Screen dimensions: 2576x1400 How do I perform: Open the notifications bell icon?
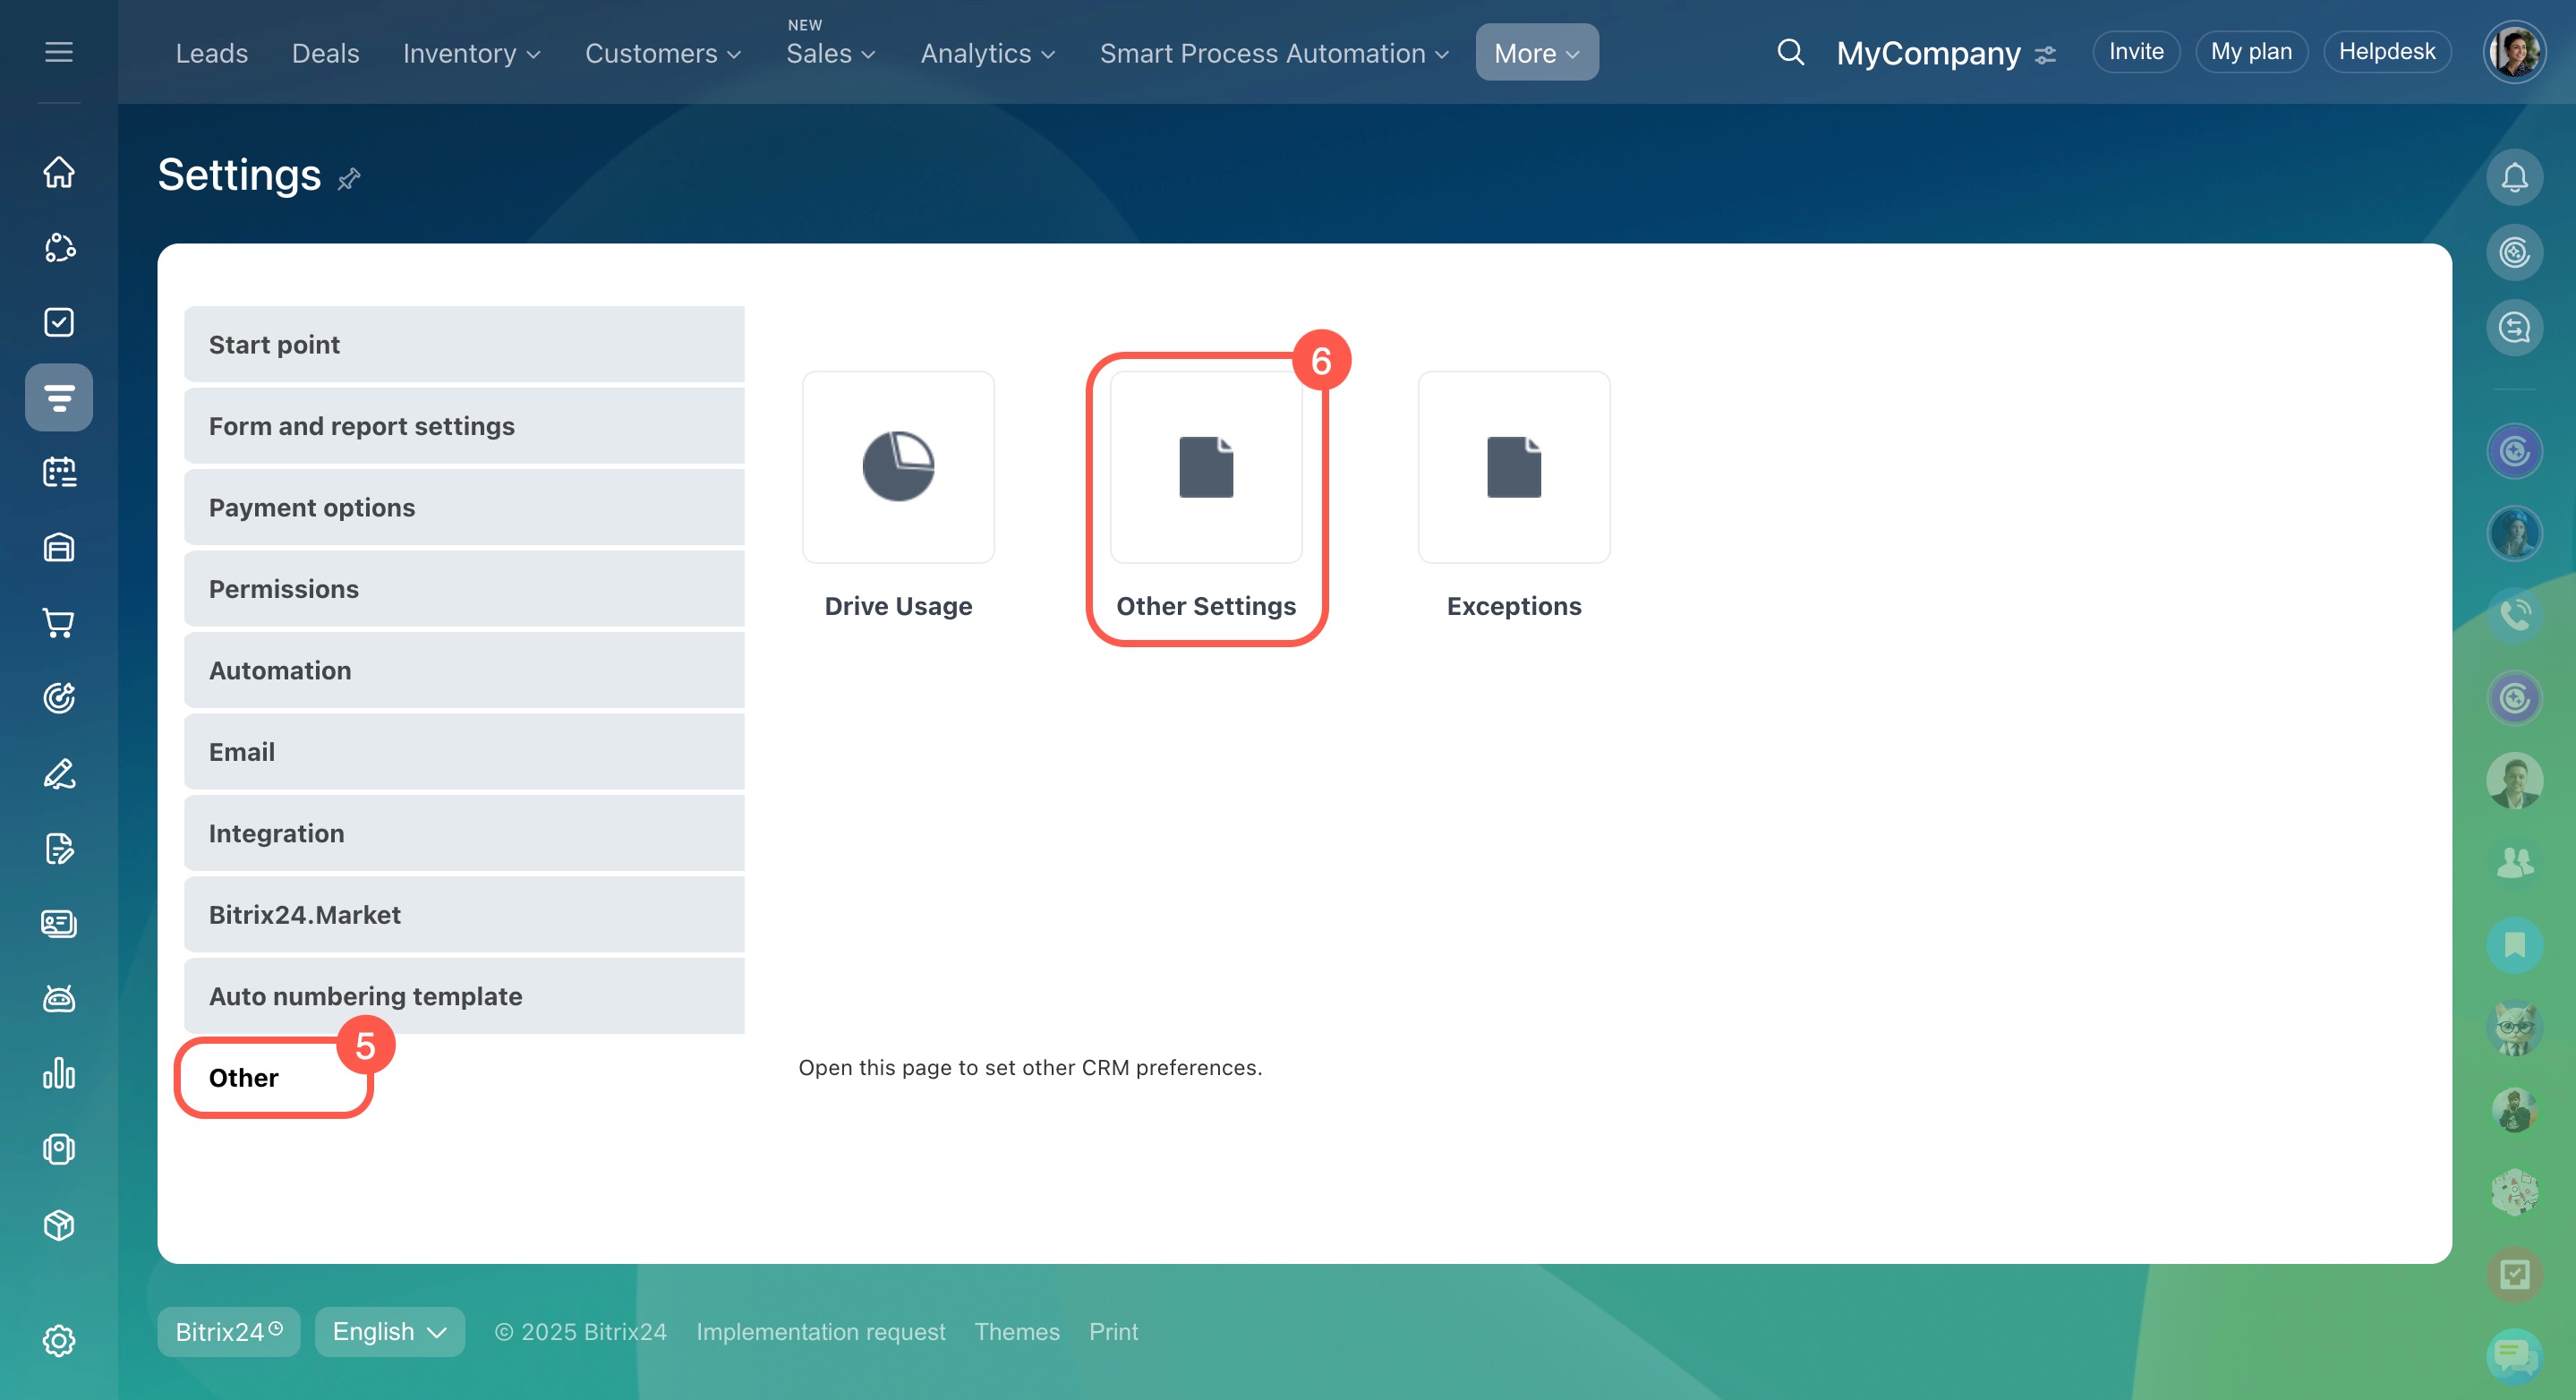click(2514, 177)
